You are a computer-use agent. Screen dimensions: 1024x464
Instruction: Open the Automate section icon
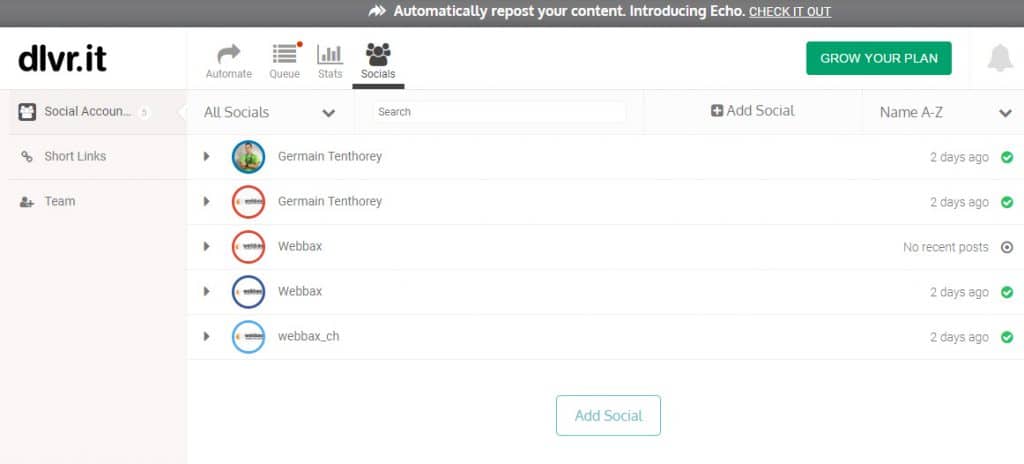point(229,54)
